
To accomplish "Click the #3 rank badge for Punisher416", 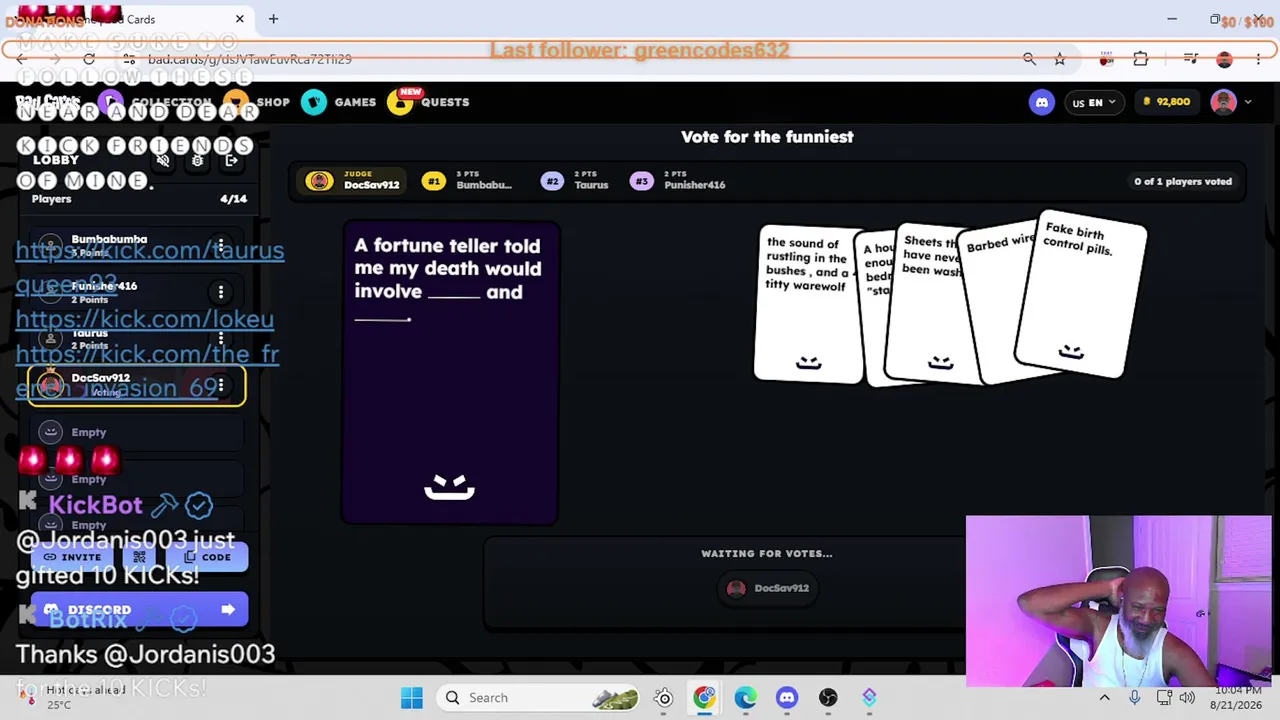I will tap(642, 181).
